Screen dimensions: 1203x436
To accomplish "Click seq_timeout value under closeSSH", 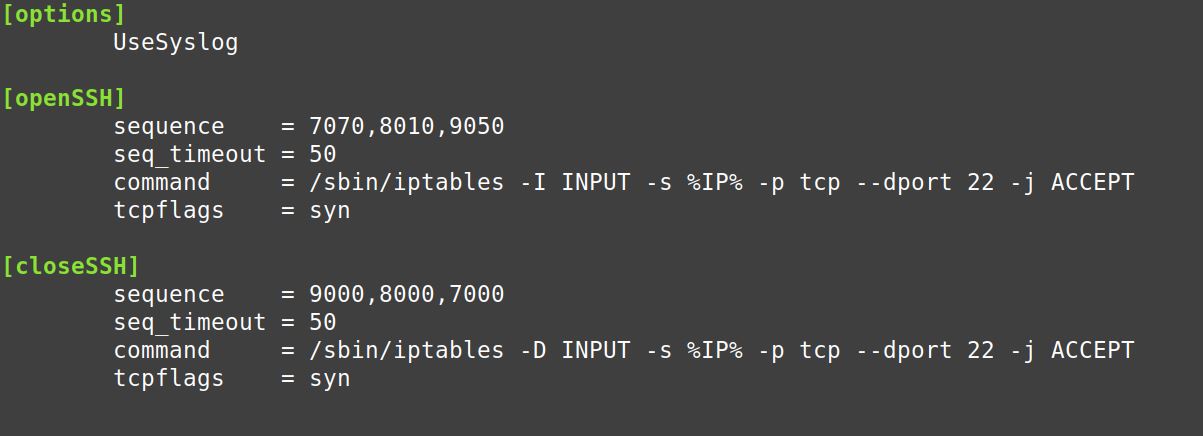I will [322, 323].
